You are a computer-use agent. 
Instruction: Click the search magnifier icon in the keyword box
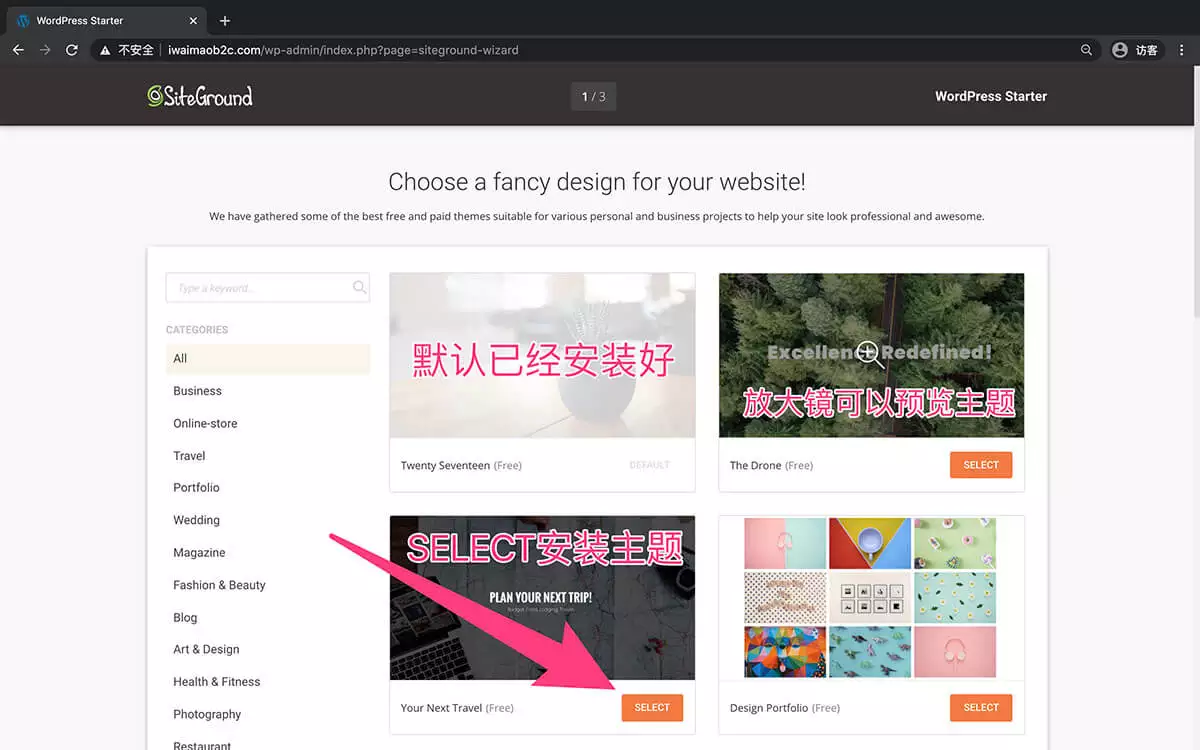tap(359, 287)
